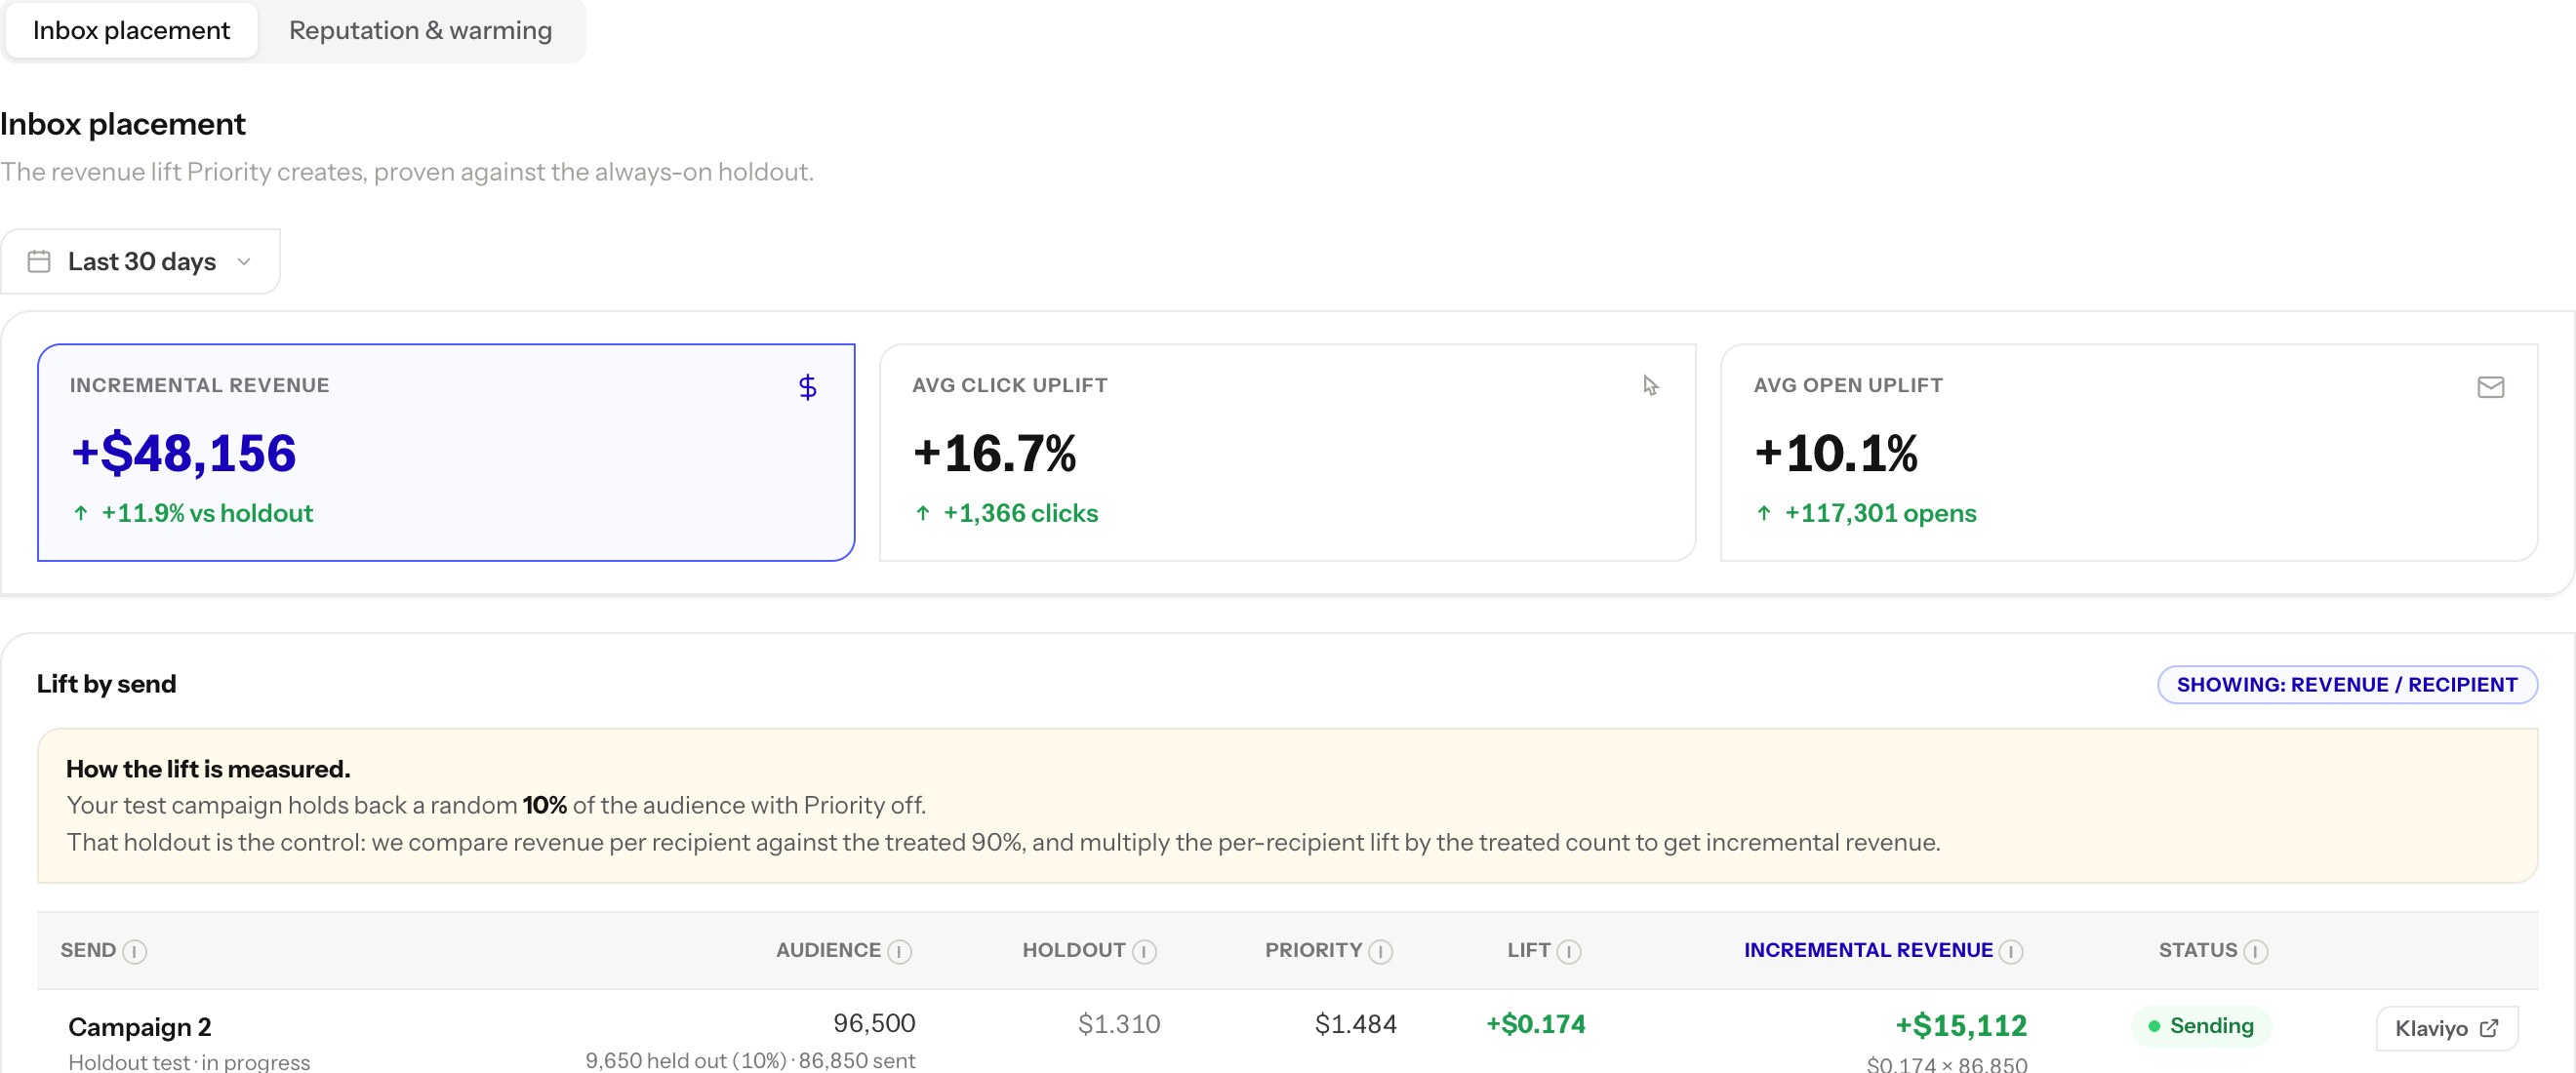Click the +$0.174 lift value
Screen dimensions: 2576x1073
coord(1535,1024)
